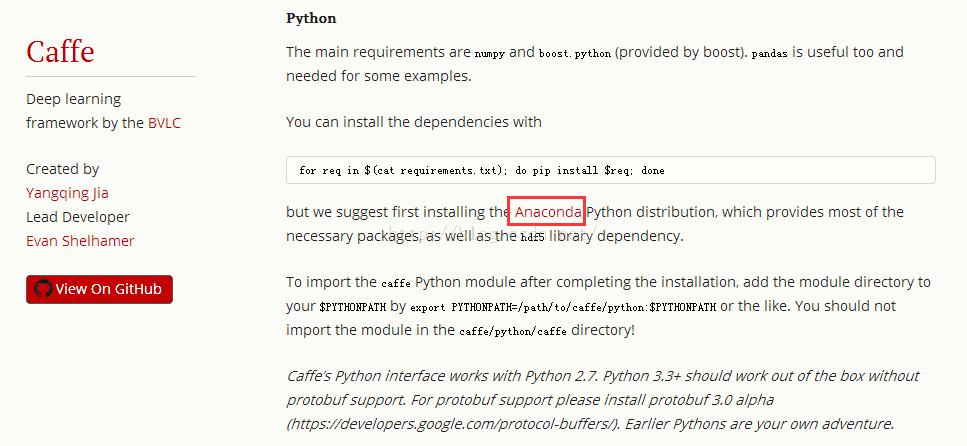Viewport: 967px width, 446px height.
Task: Click the caffe/python/caffe directory text
Action: pyautogui.click(x=513, y=331)
